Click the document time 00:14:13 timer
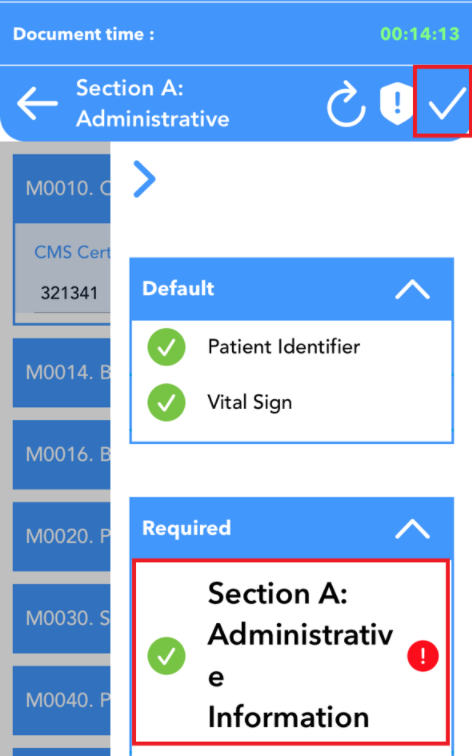The image size is (472, 756). (x=420, y=34)
